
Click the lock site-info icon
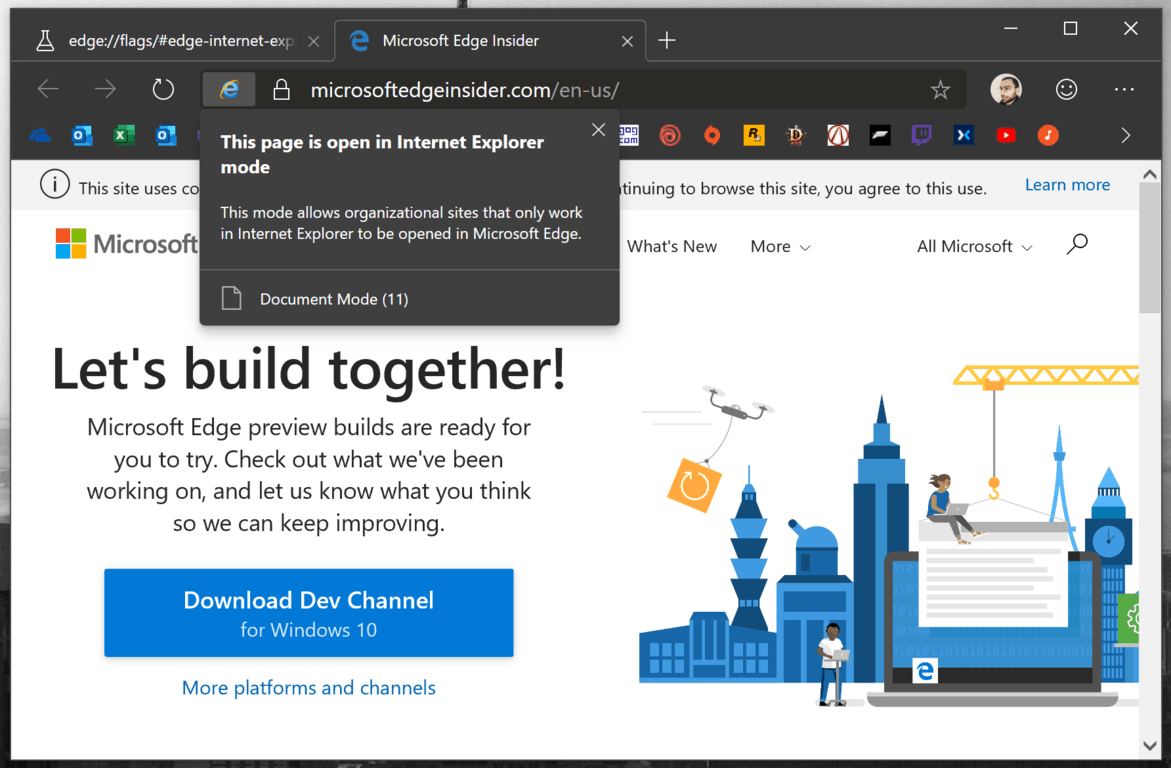tap(281, 90)
